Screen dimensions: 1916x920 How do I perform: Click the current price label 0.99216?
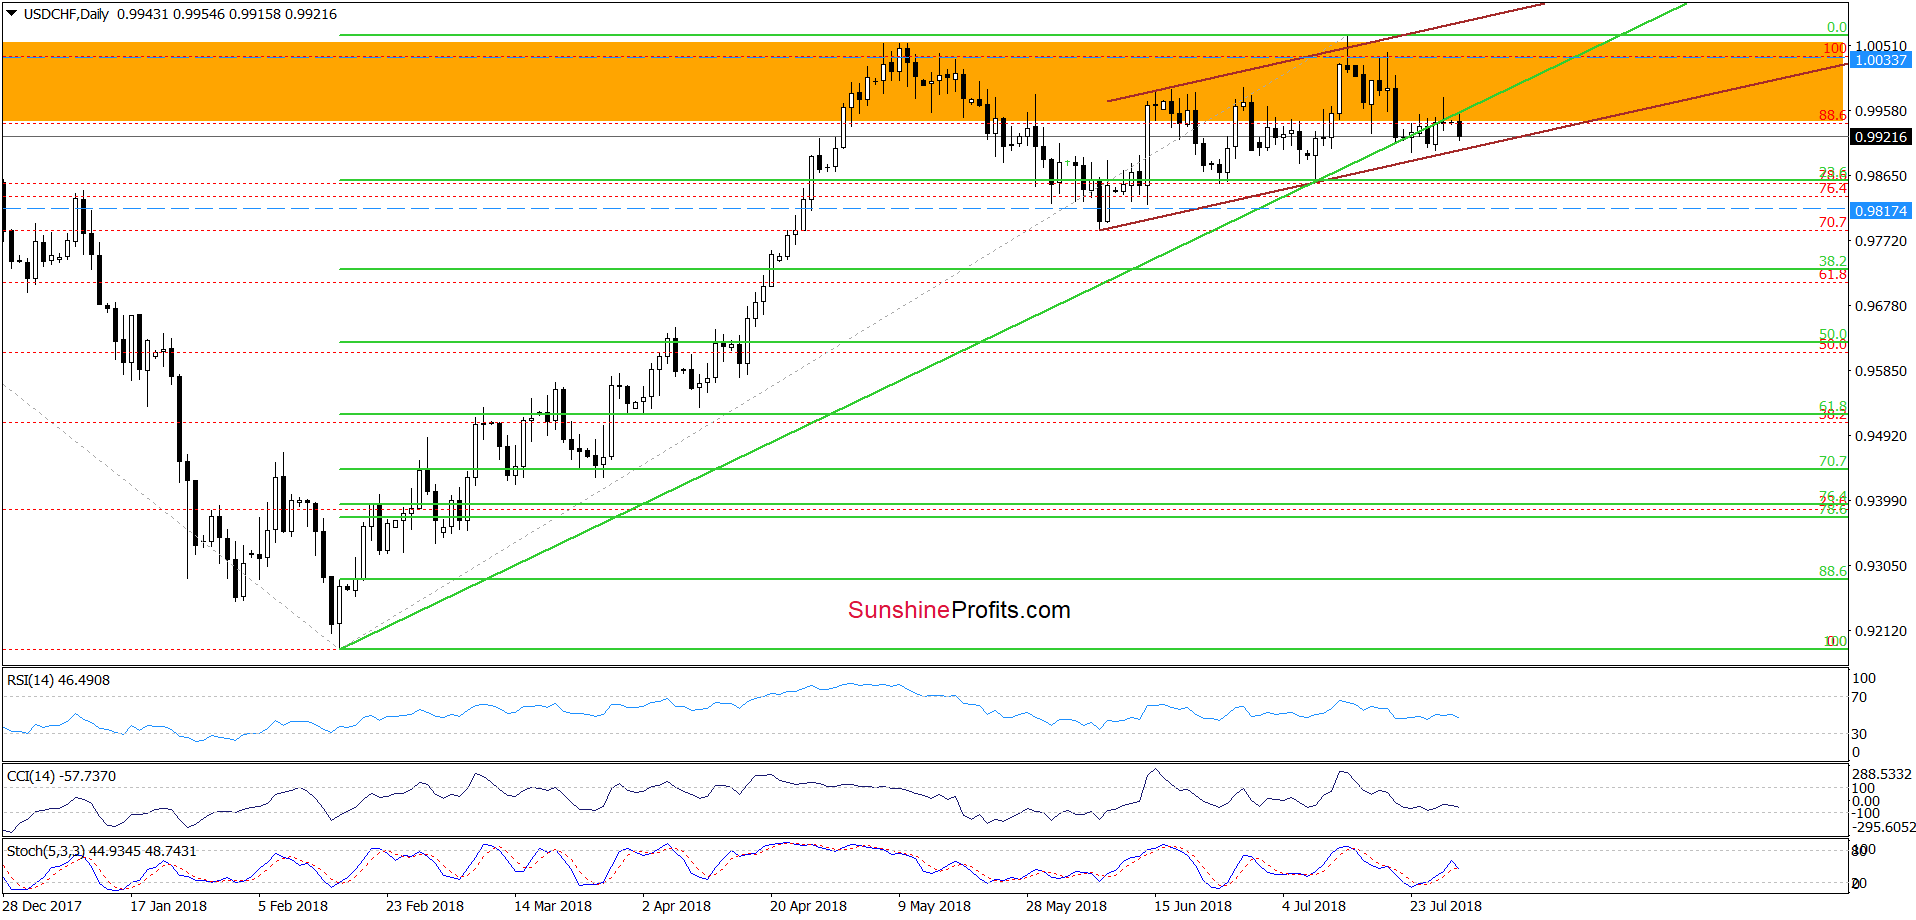pos(1880,138)
